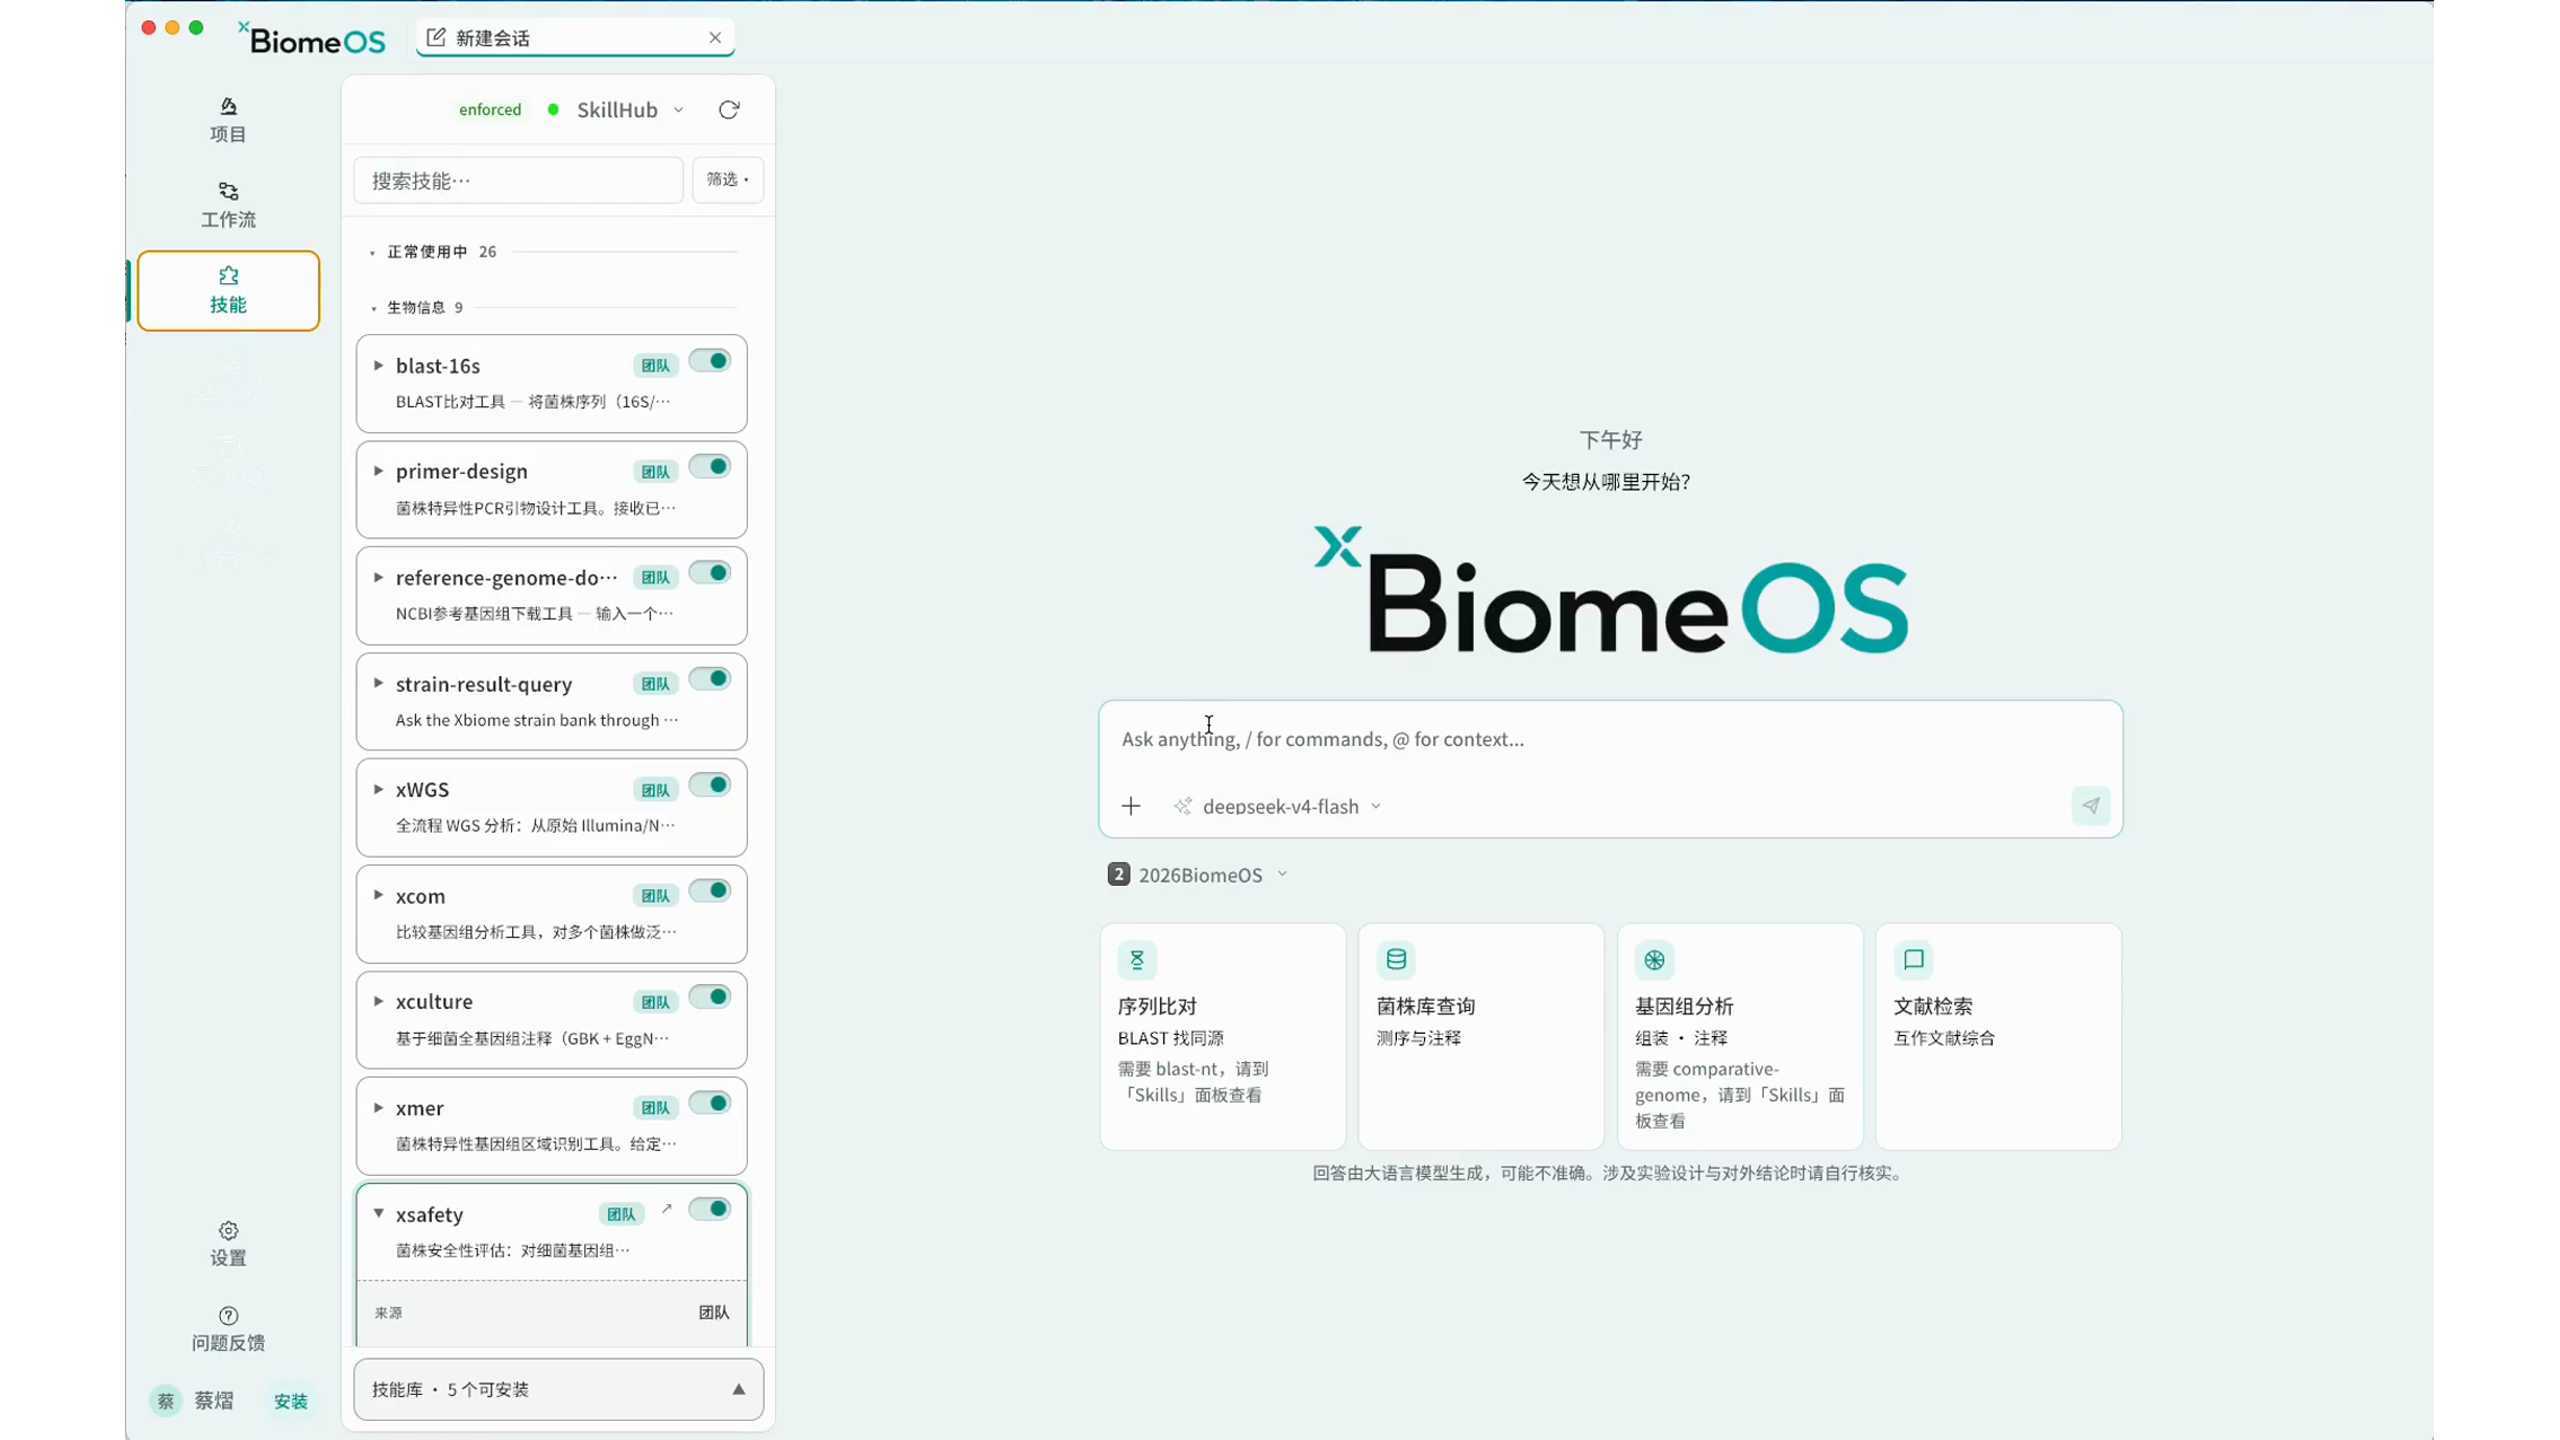The width and height of the screenshot is (2560, 1440).
Task: Select the 技能 (Skills) sidebar tab
Action: [228, 290]
